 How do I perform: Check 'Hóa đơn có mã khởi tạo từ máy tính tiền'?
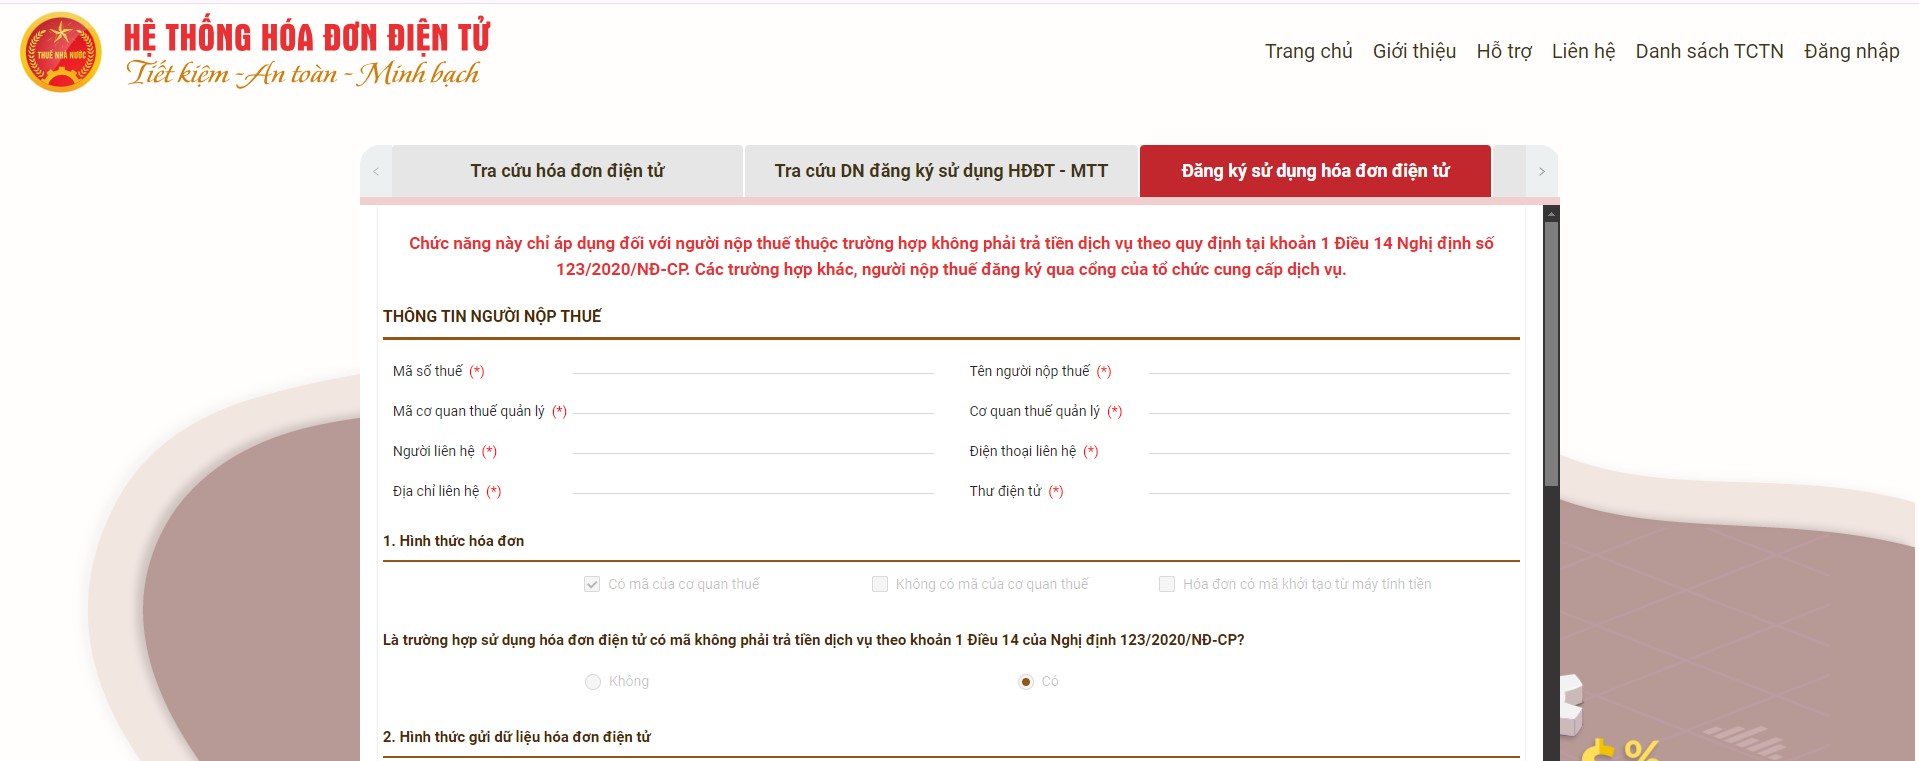[1167, 584]
